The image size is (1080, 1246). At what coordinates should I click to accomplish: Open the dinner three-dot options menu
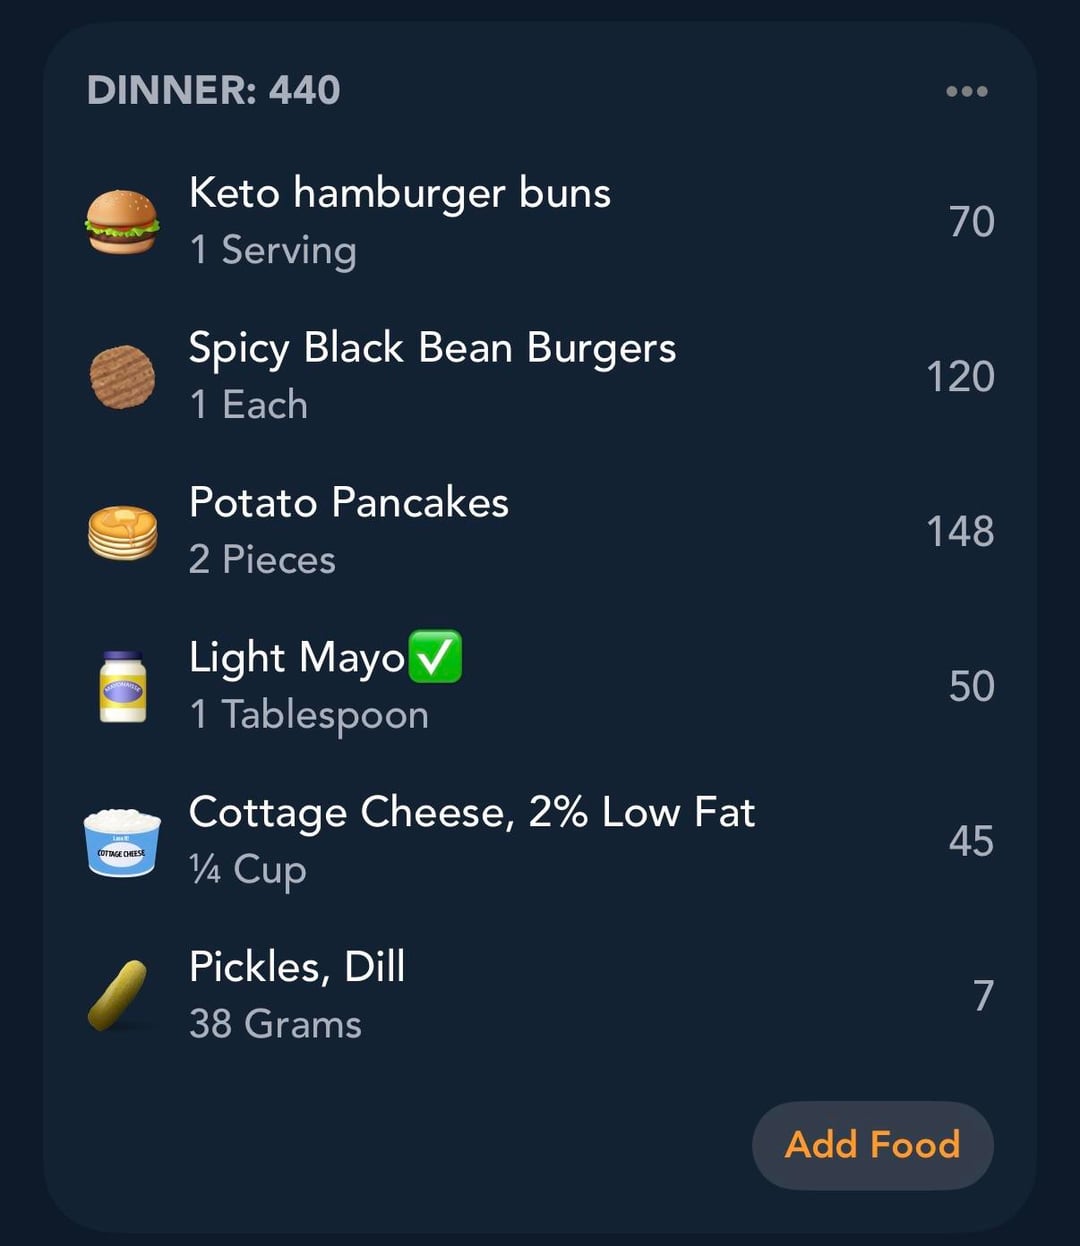(966, 92)
